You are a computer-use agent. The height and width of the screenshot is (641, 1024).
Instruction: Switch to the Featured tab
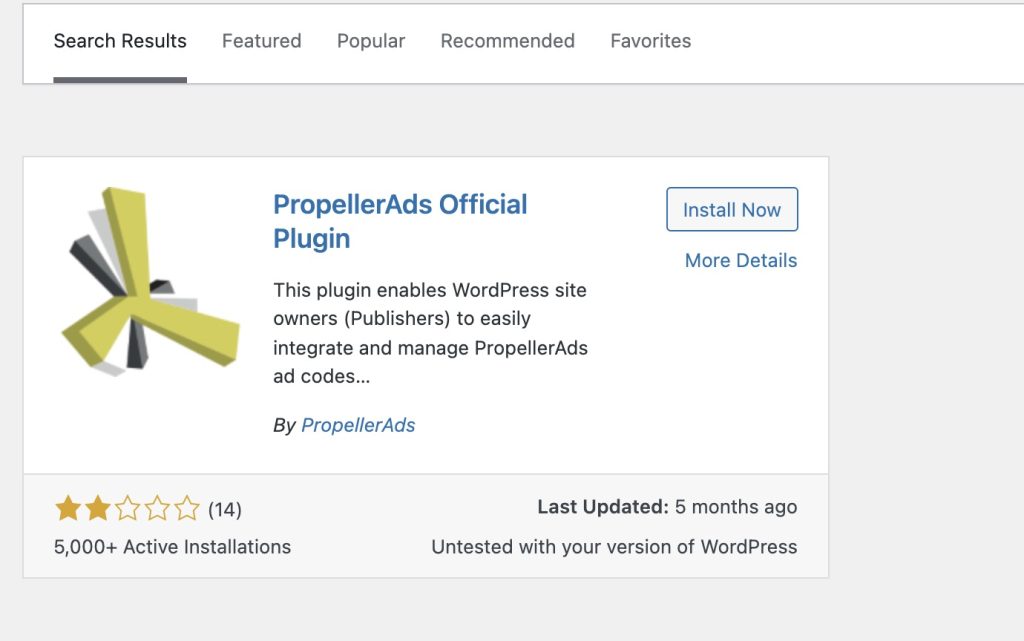point(261,41)
